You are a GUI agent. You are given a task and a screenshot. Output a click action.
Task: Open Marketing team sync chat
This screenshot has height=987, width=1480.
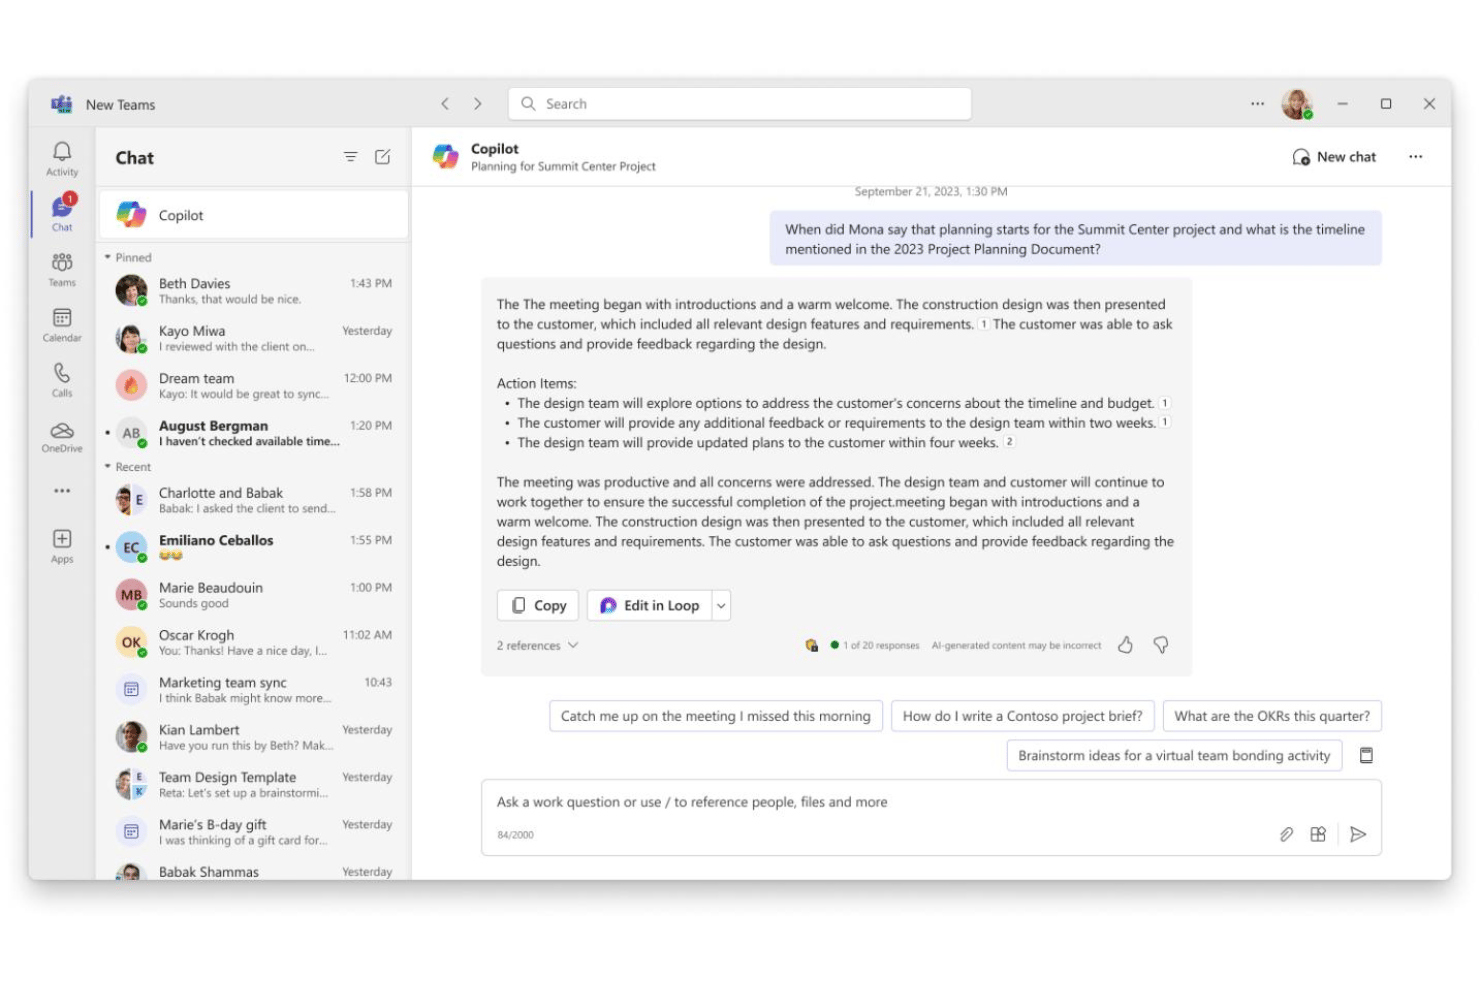pyautogui.click(x=253, y=690)
